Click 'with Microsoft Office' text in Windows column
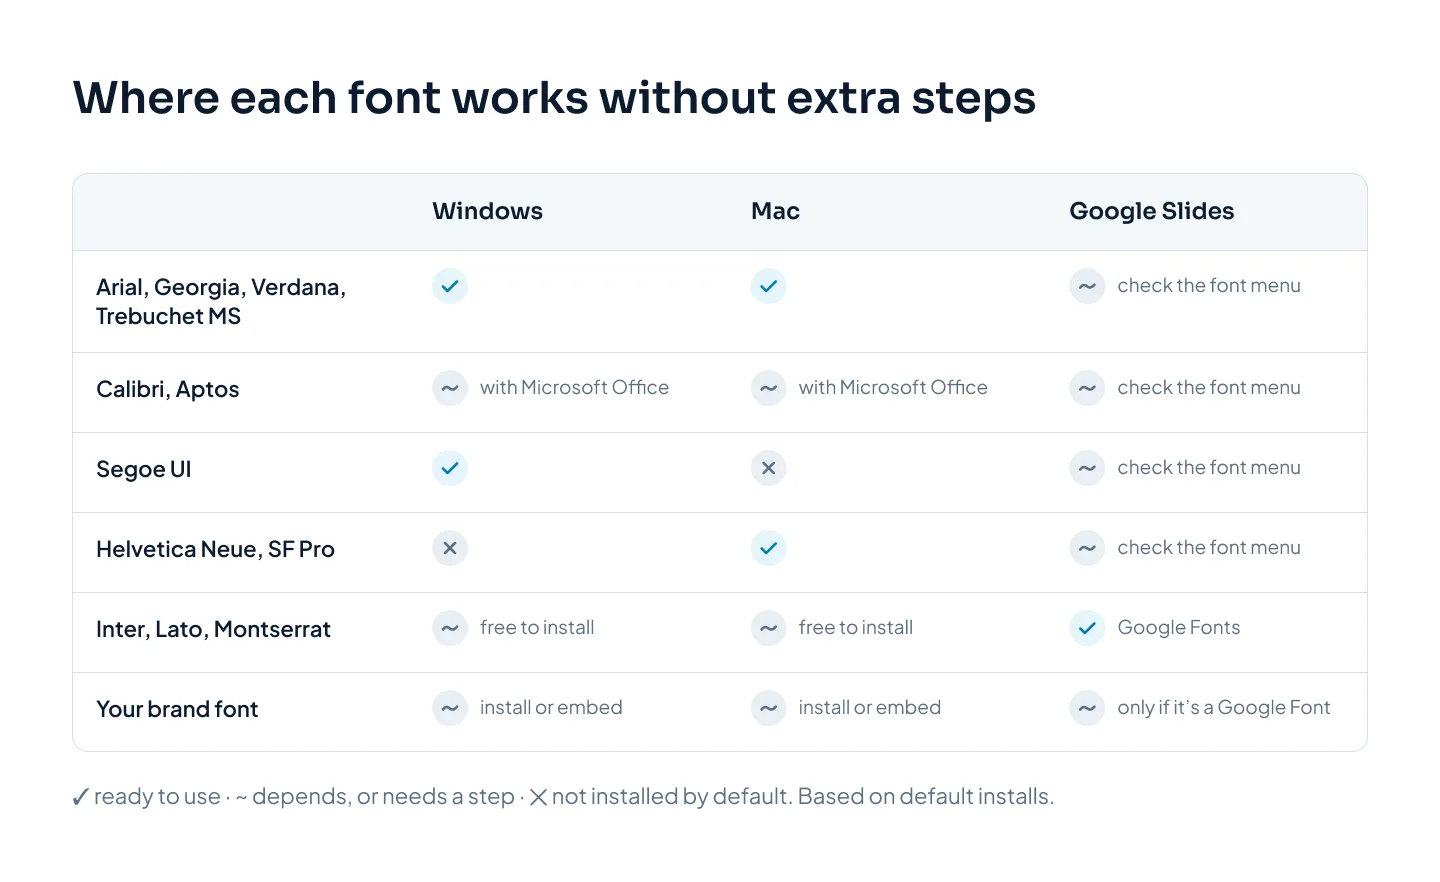The height and width of the screenshot is (882, 1440). pyautogui.click(x=574, y=387)
